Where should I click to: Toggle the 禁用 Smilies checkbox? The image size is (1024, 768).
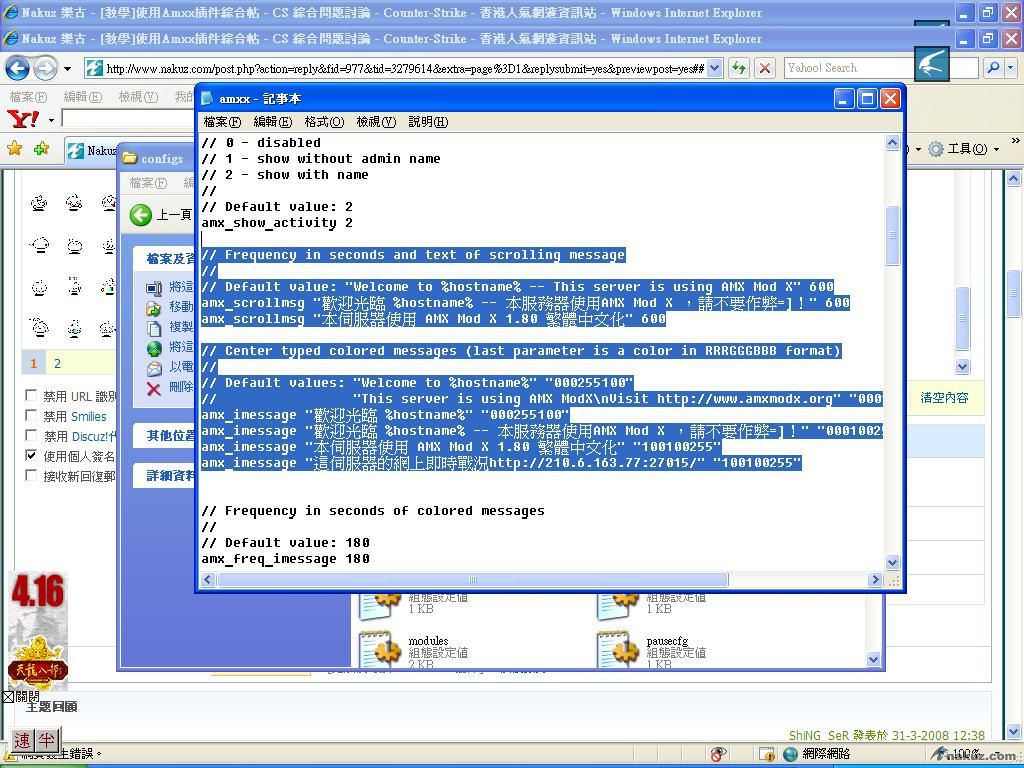[x=31, y=416]
